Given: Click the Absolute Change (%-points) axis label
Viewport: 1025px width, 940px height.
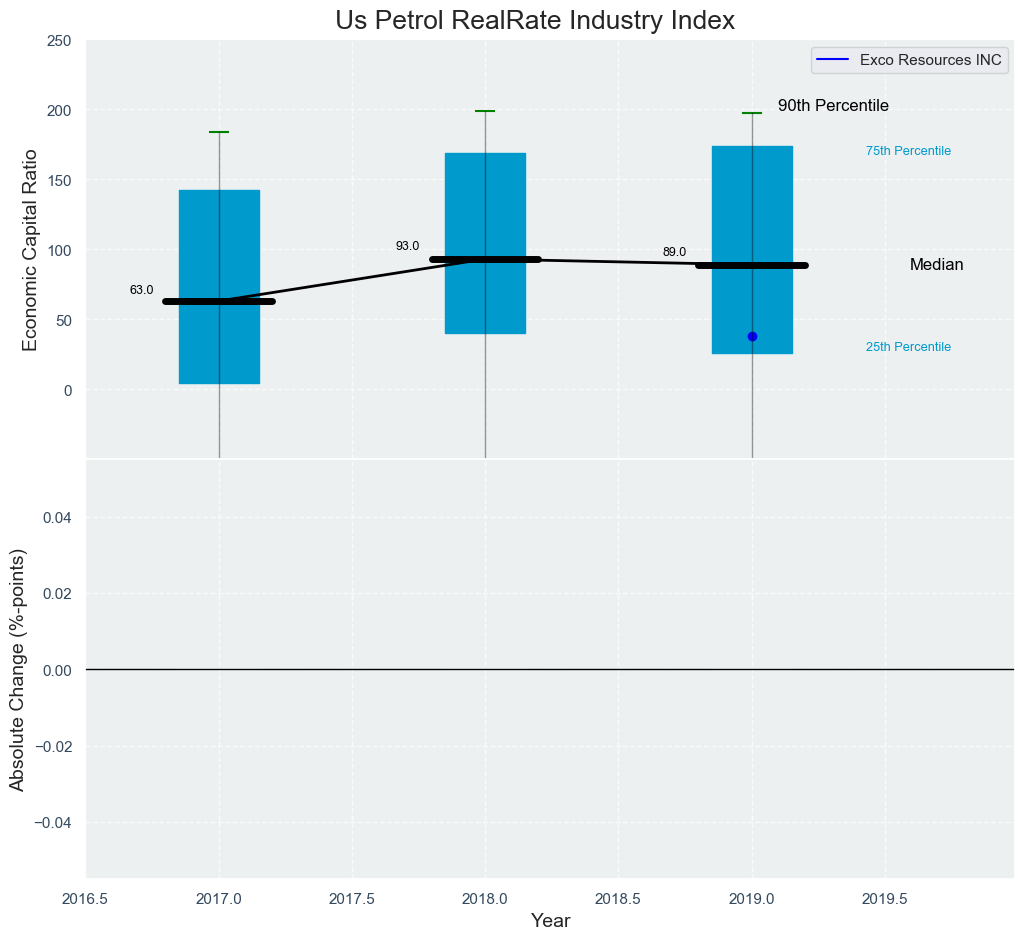Looking at the screenshot, I should (17, 670).
